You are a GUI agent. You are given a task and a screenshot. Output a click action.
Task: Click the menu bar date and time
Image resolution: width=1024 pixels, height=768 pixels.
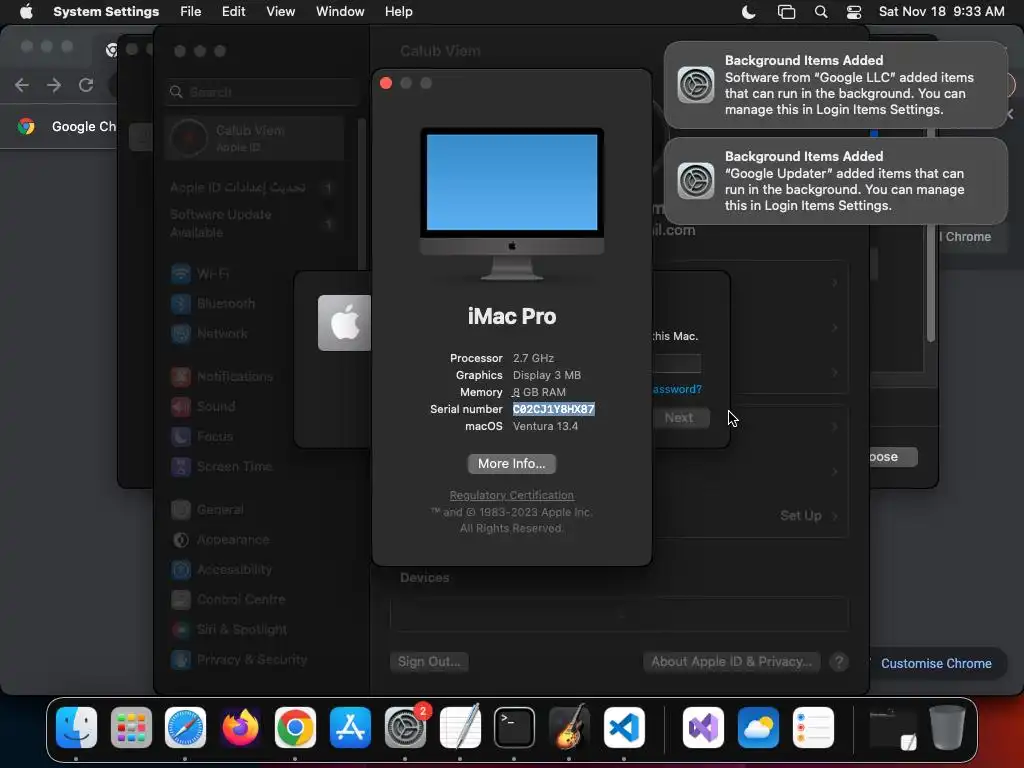click(941, 12)
